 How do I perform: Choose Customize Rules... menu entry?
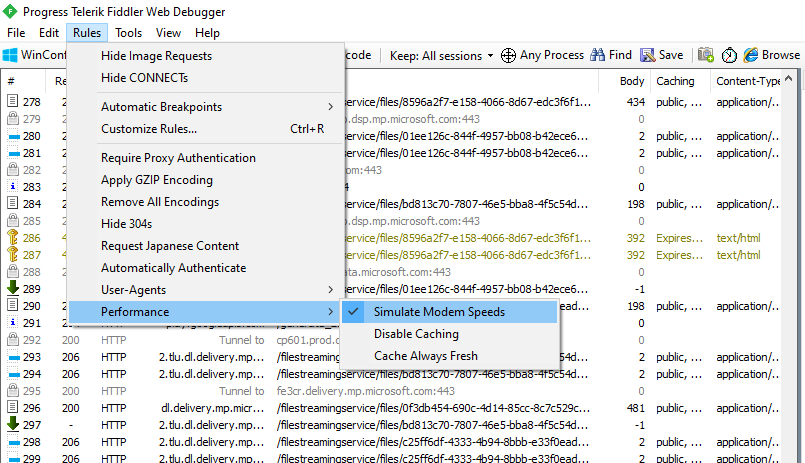click(205, 129)
